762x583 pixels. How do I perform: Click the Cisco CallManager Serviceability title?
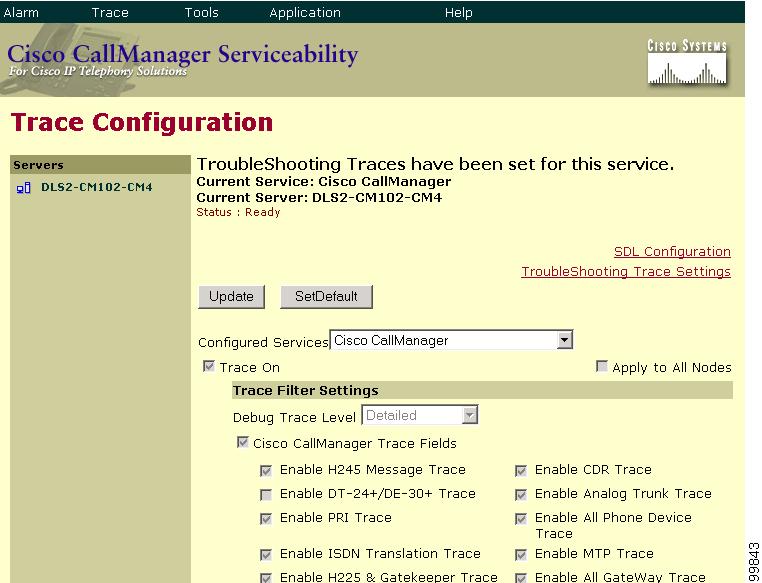183,54
